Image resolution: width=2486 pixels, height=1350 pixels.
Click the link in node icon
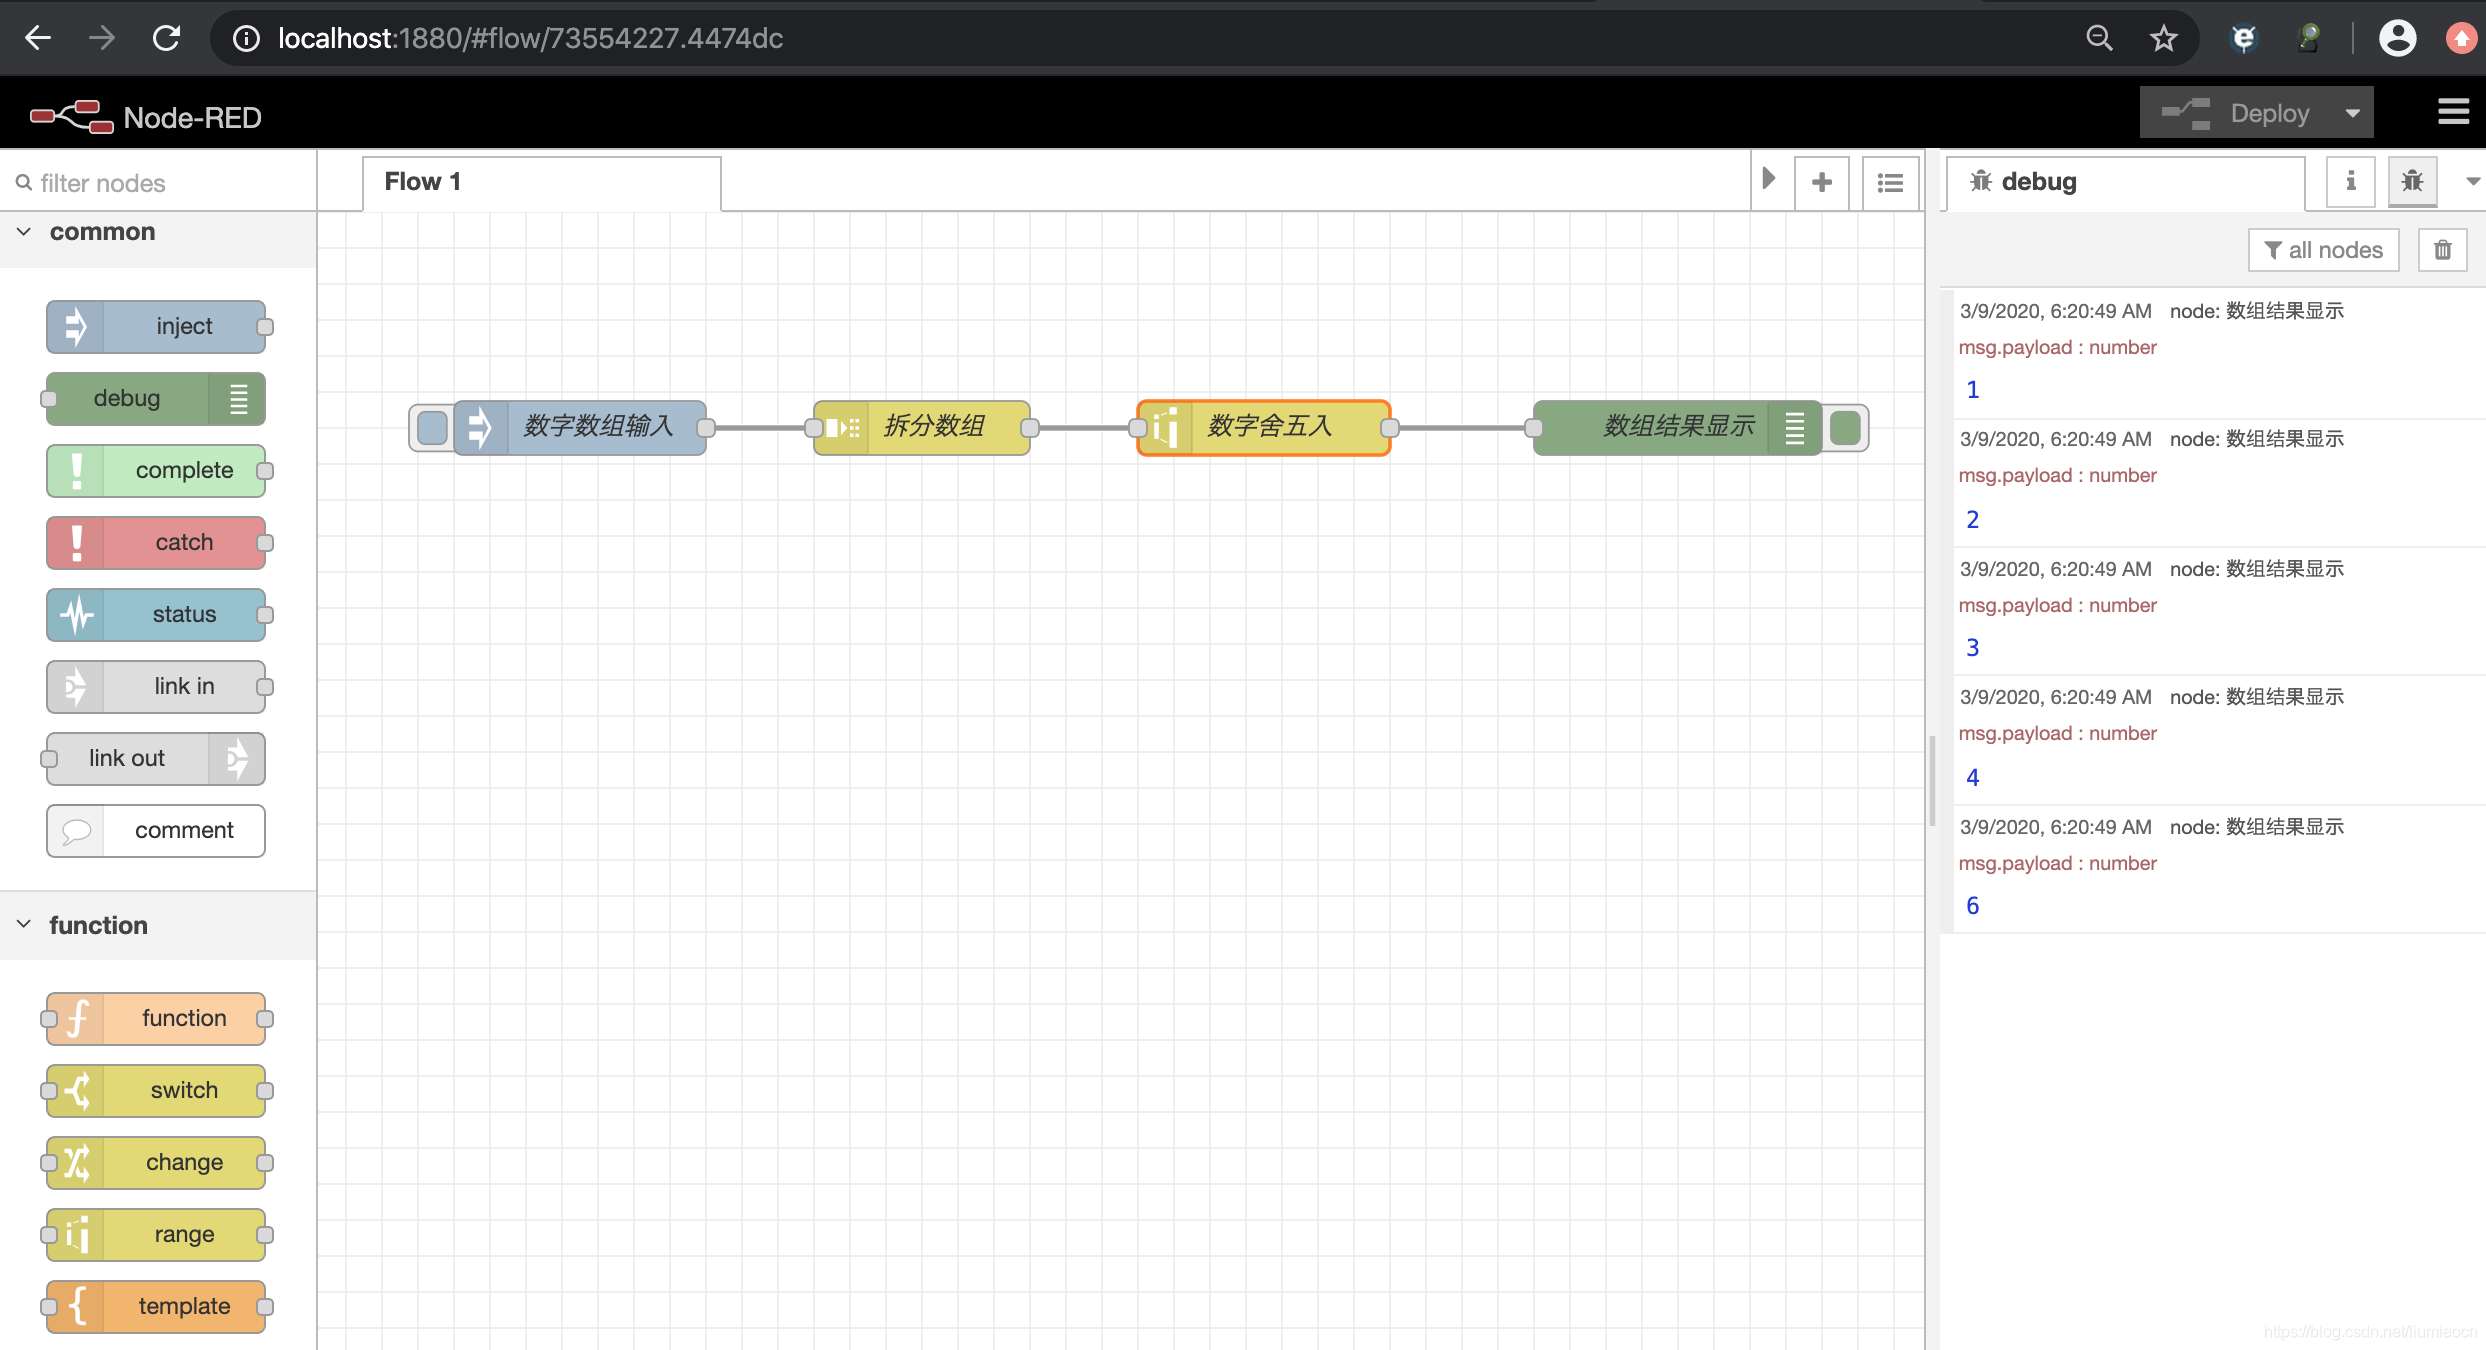pos(75,685)
